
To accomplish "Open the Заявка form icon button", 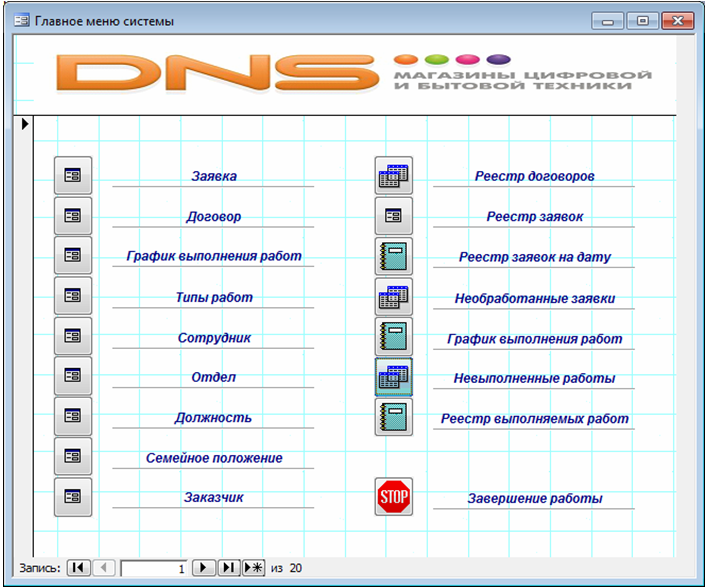I will 72,176.
